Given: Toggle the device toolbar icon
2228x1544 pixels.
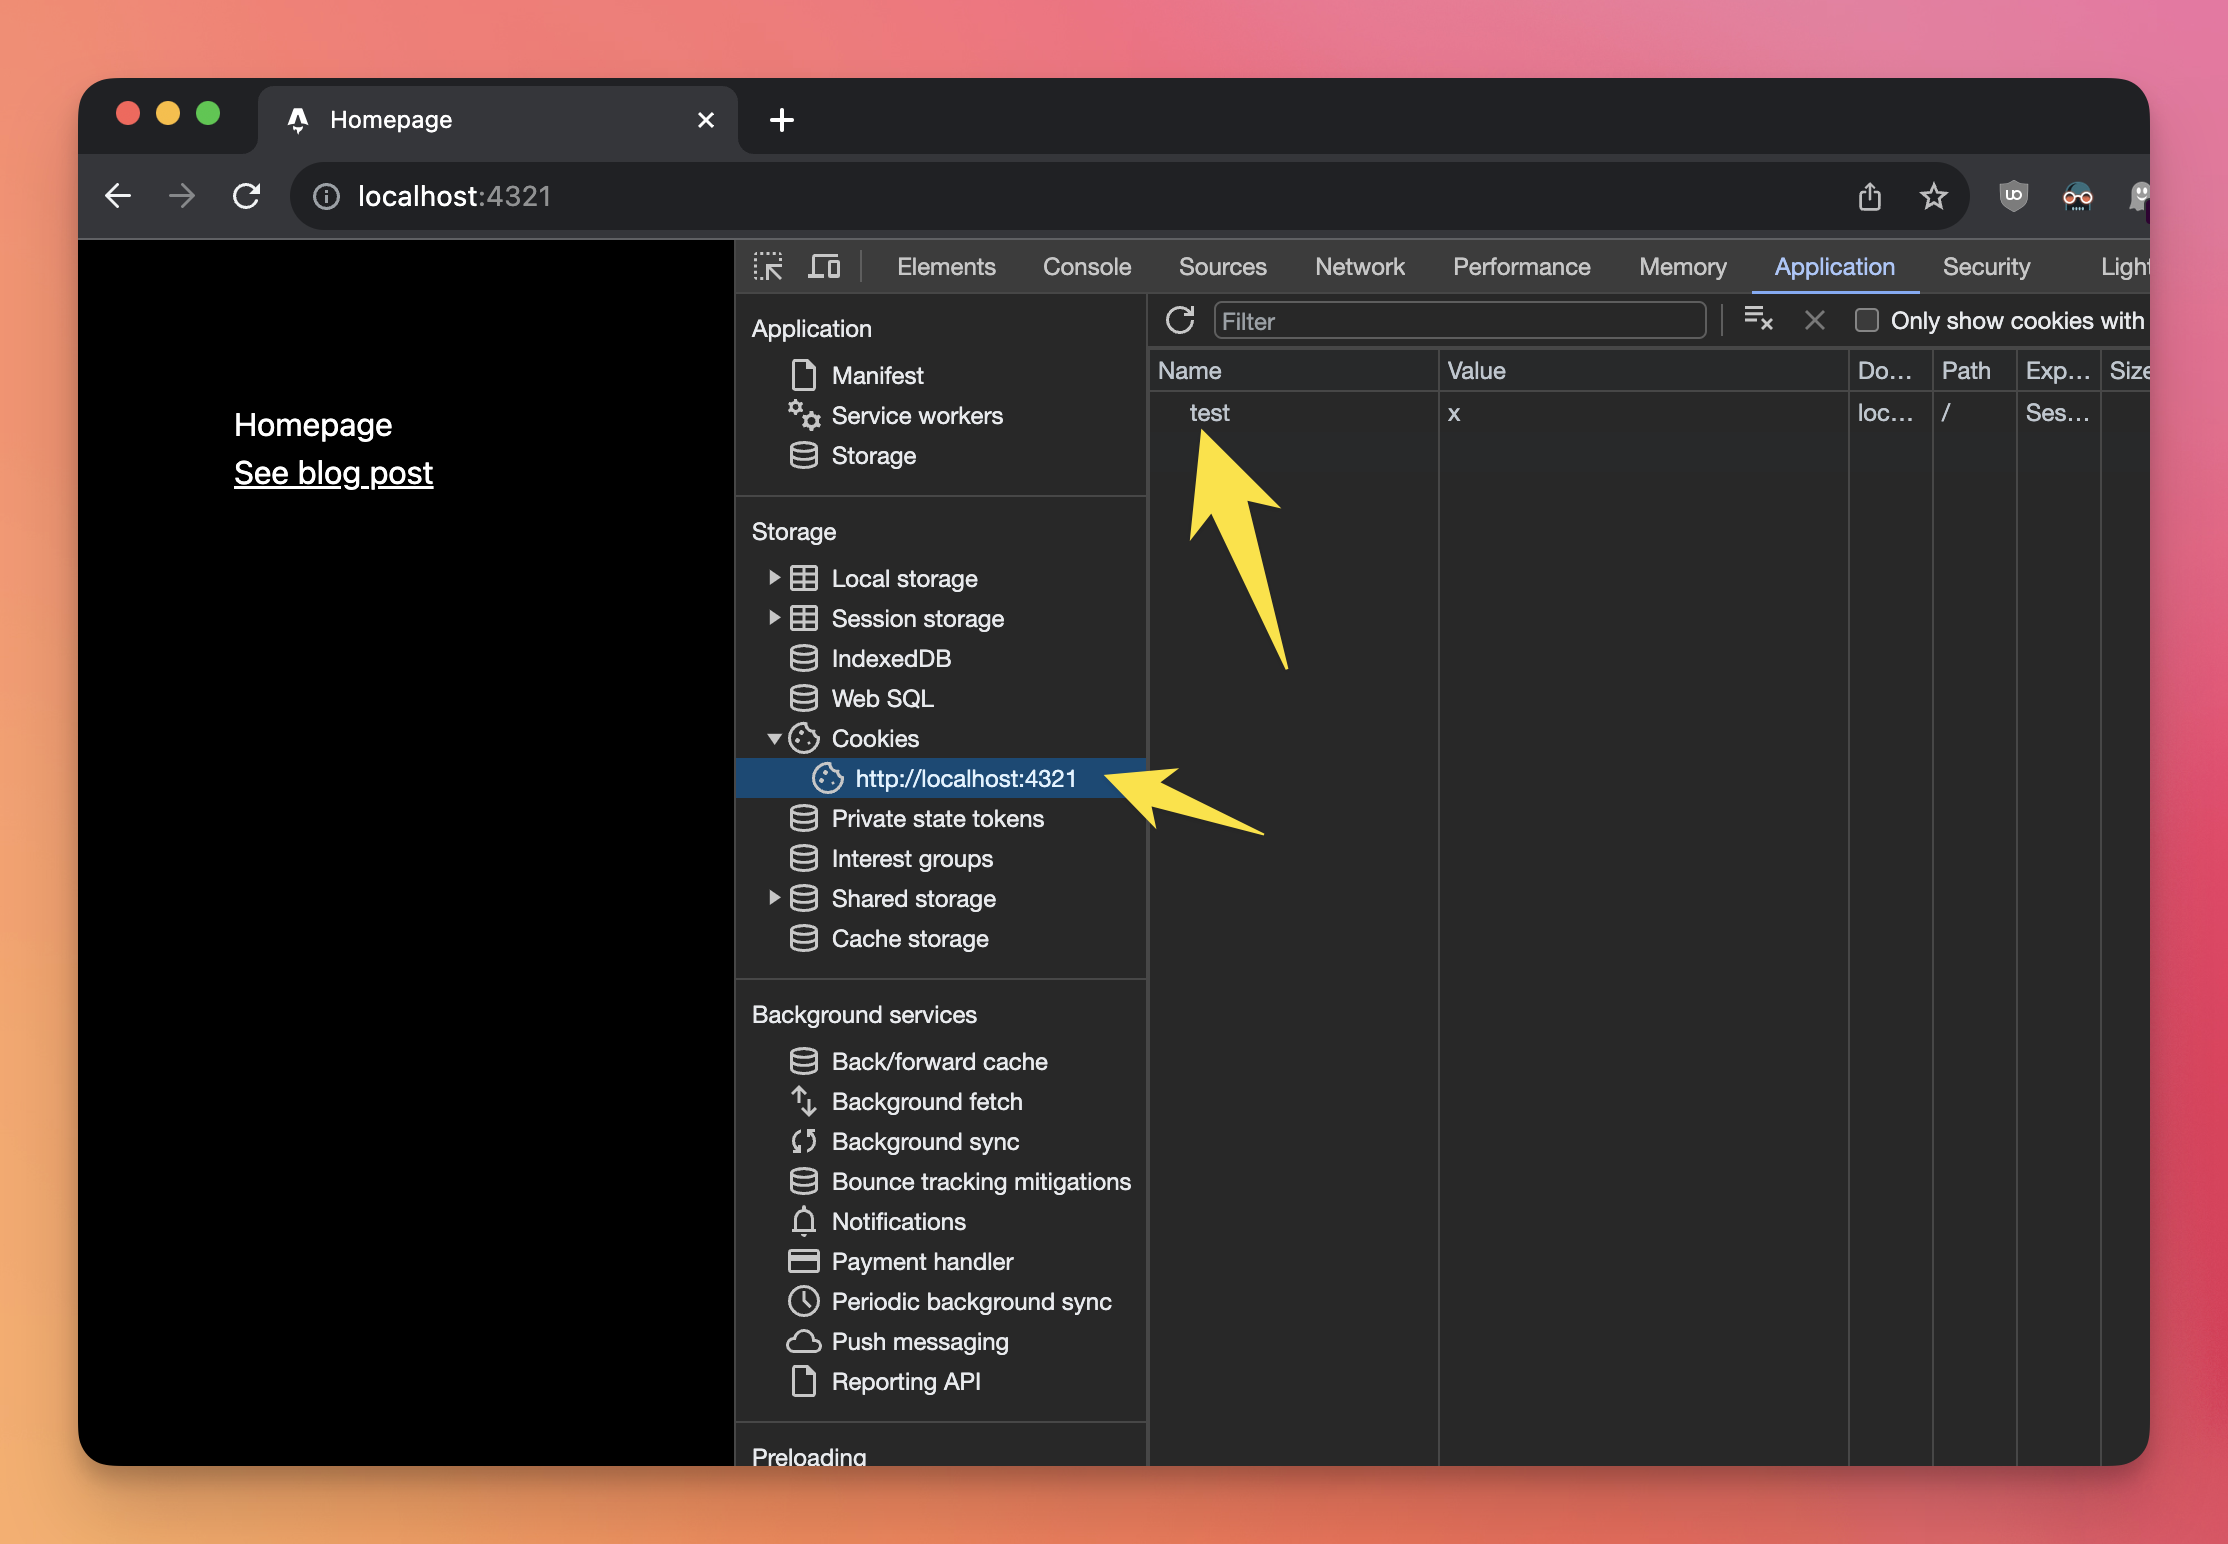Looking at the screenshot, I should pos(824,266).
